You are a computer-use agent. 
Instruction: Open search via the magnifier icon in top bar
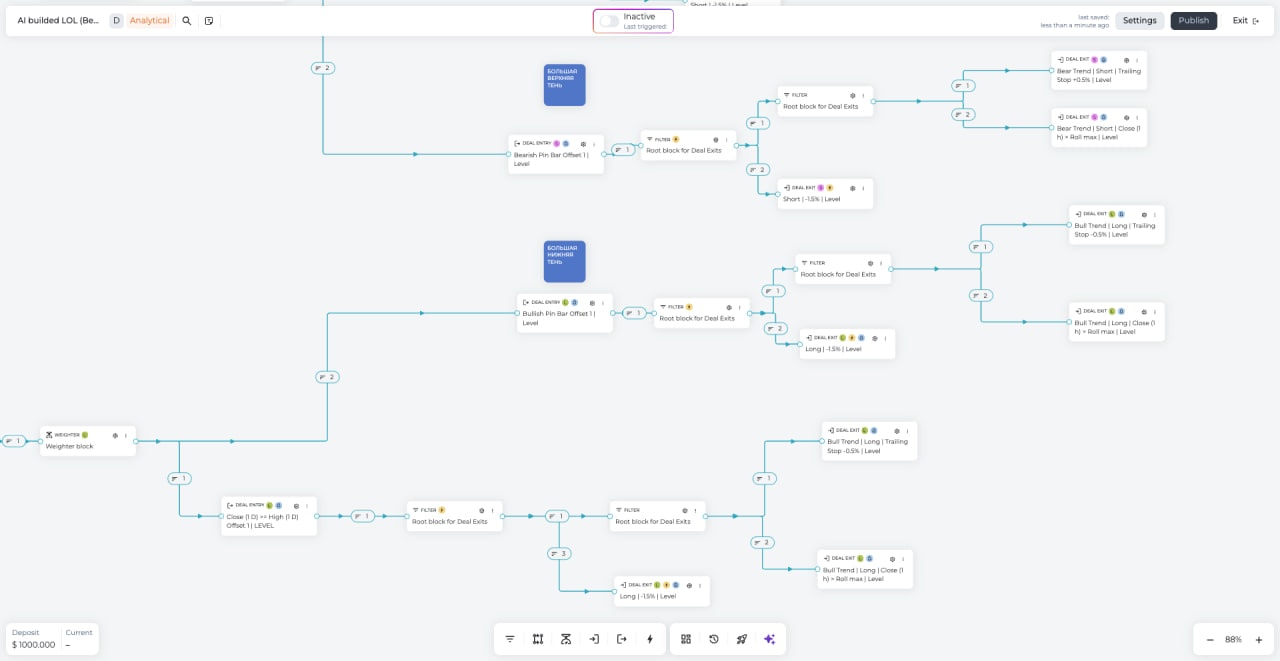click(x=186, y=20)
